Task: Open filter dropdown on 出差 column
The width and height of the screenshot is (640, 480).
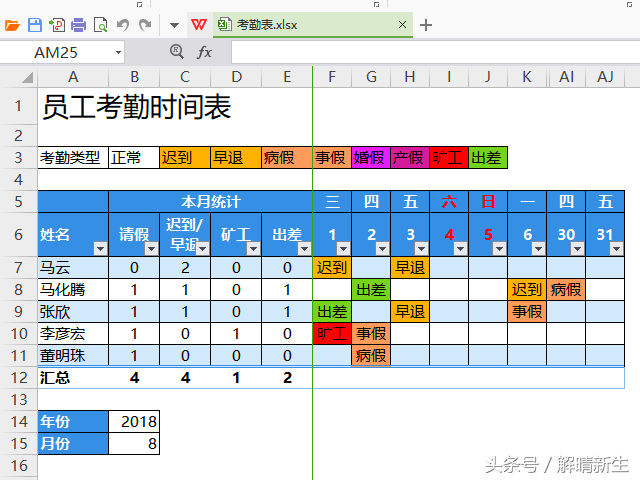Action: [x=304, y=248]
